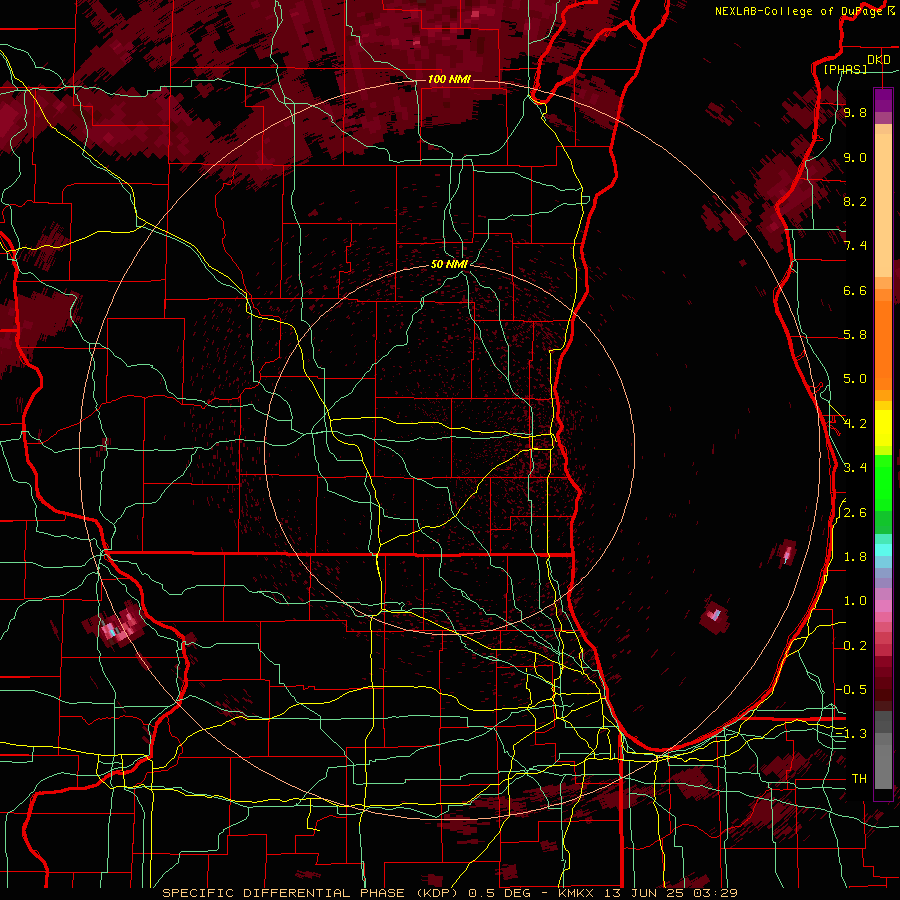Screen dimensions: 900x900
Task: Click the pink segment of the color bar
Action: point(883,606)
